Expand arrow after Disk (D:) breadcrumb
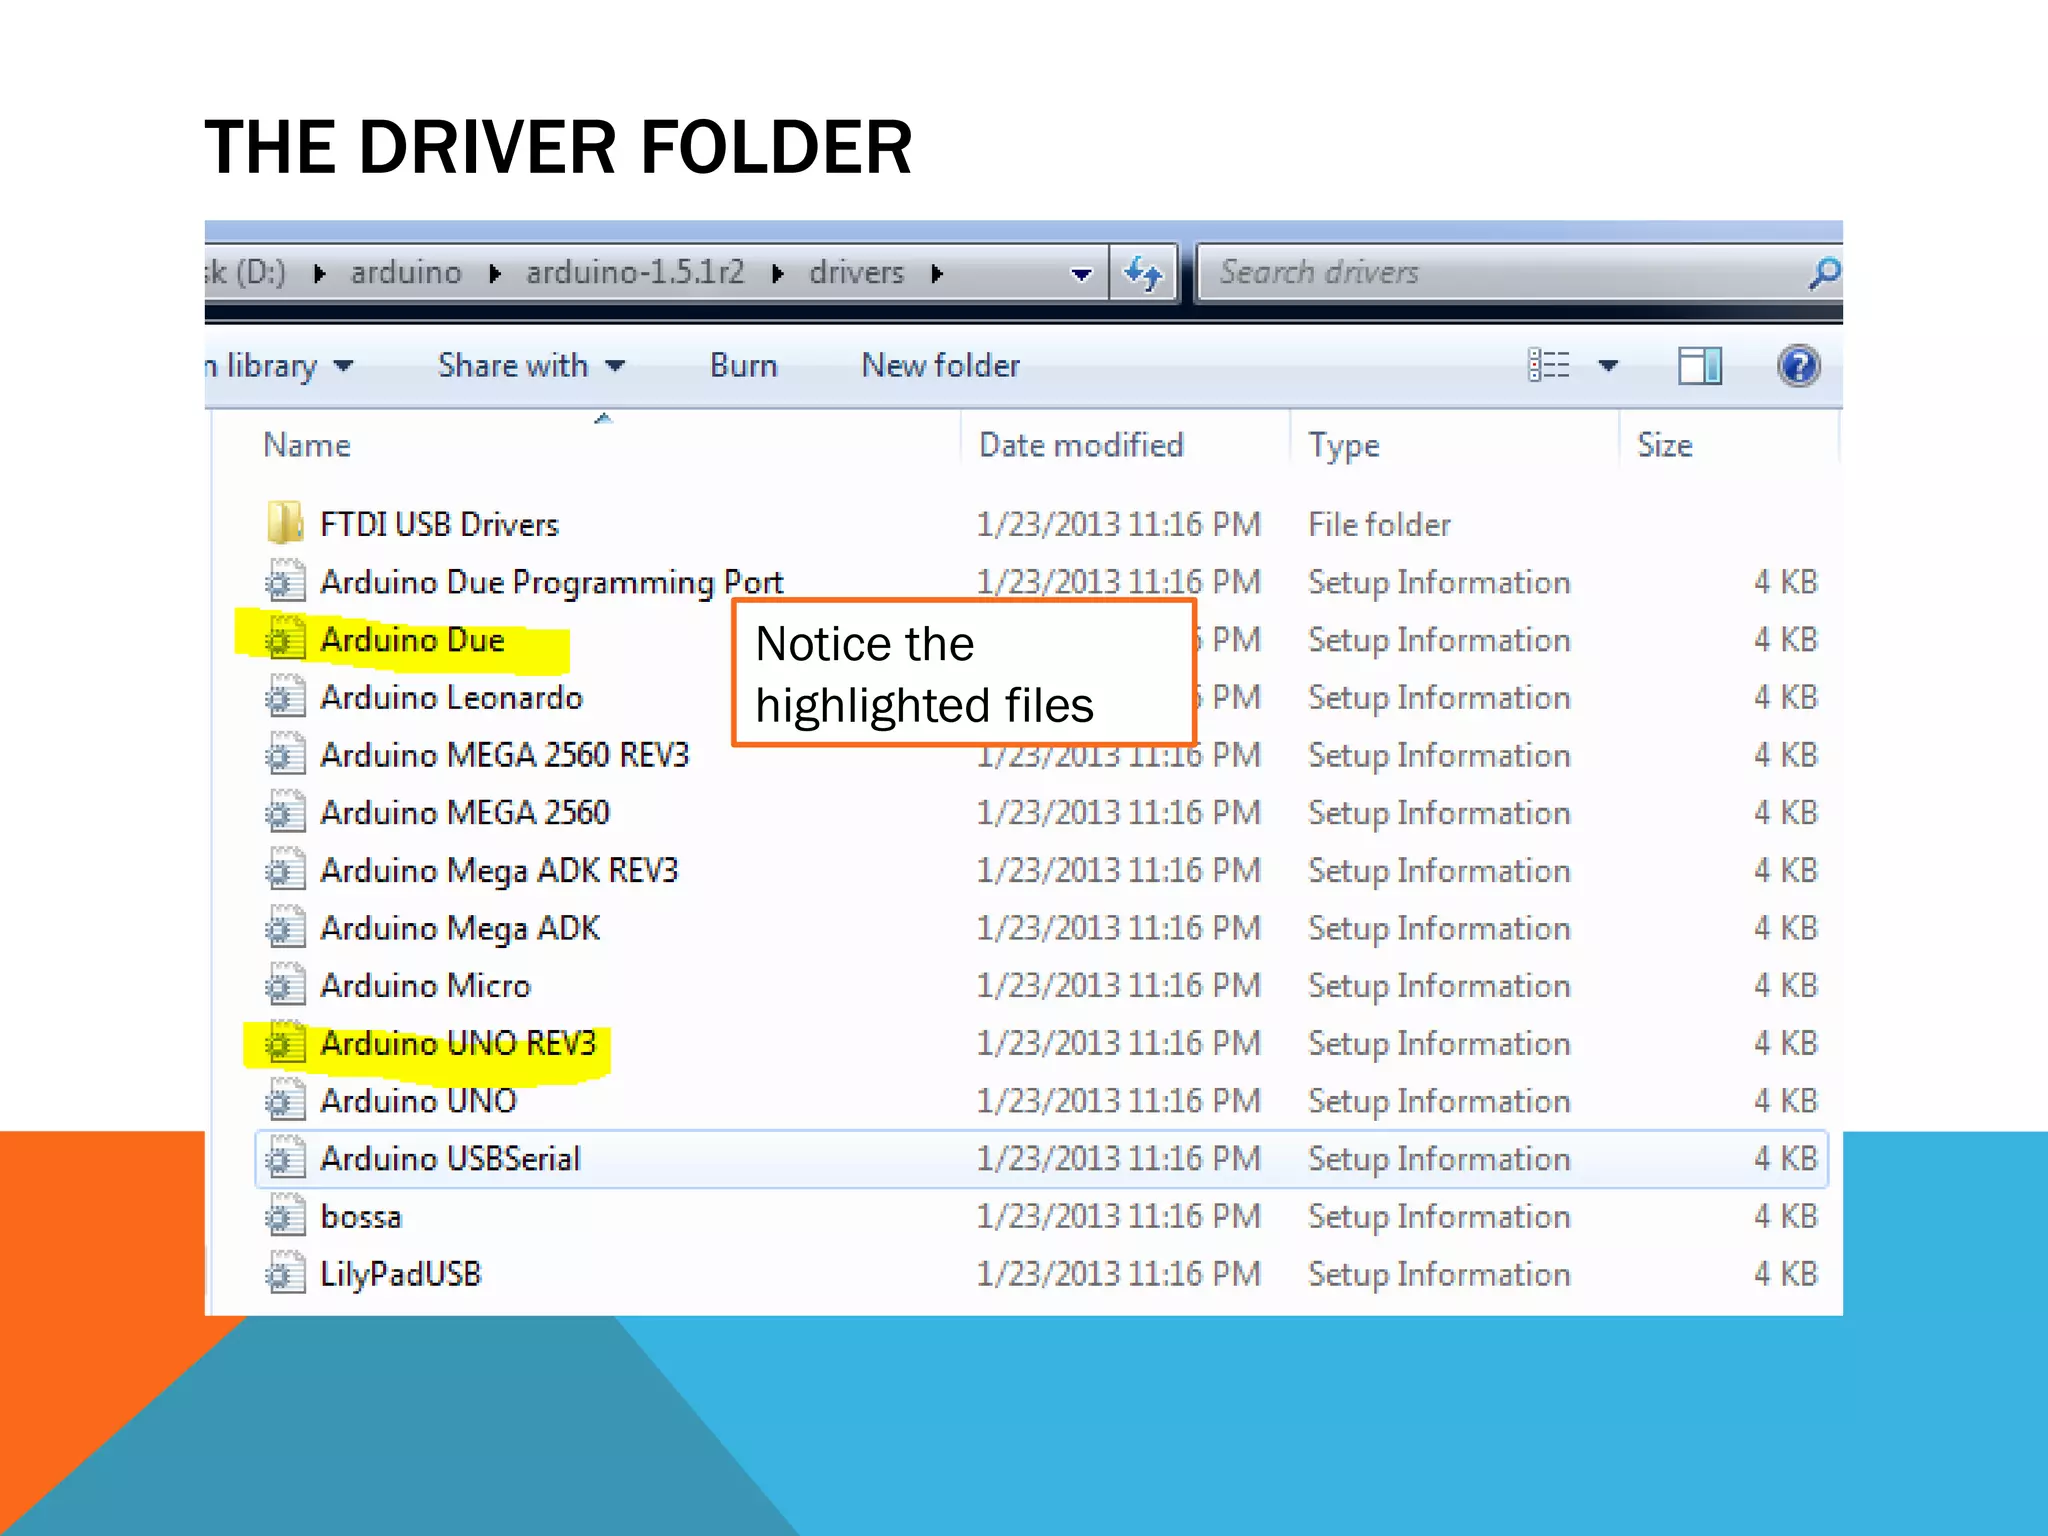The image size is (2048, 1536). [319, 273]
